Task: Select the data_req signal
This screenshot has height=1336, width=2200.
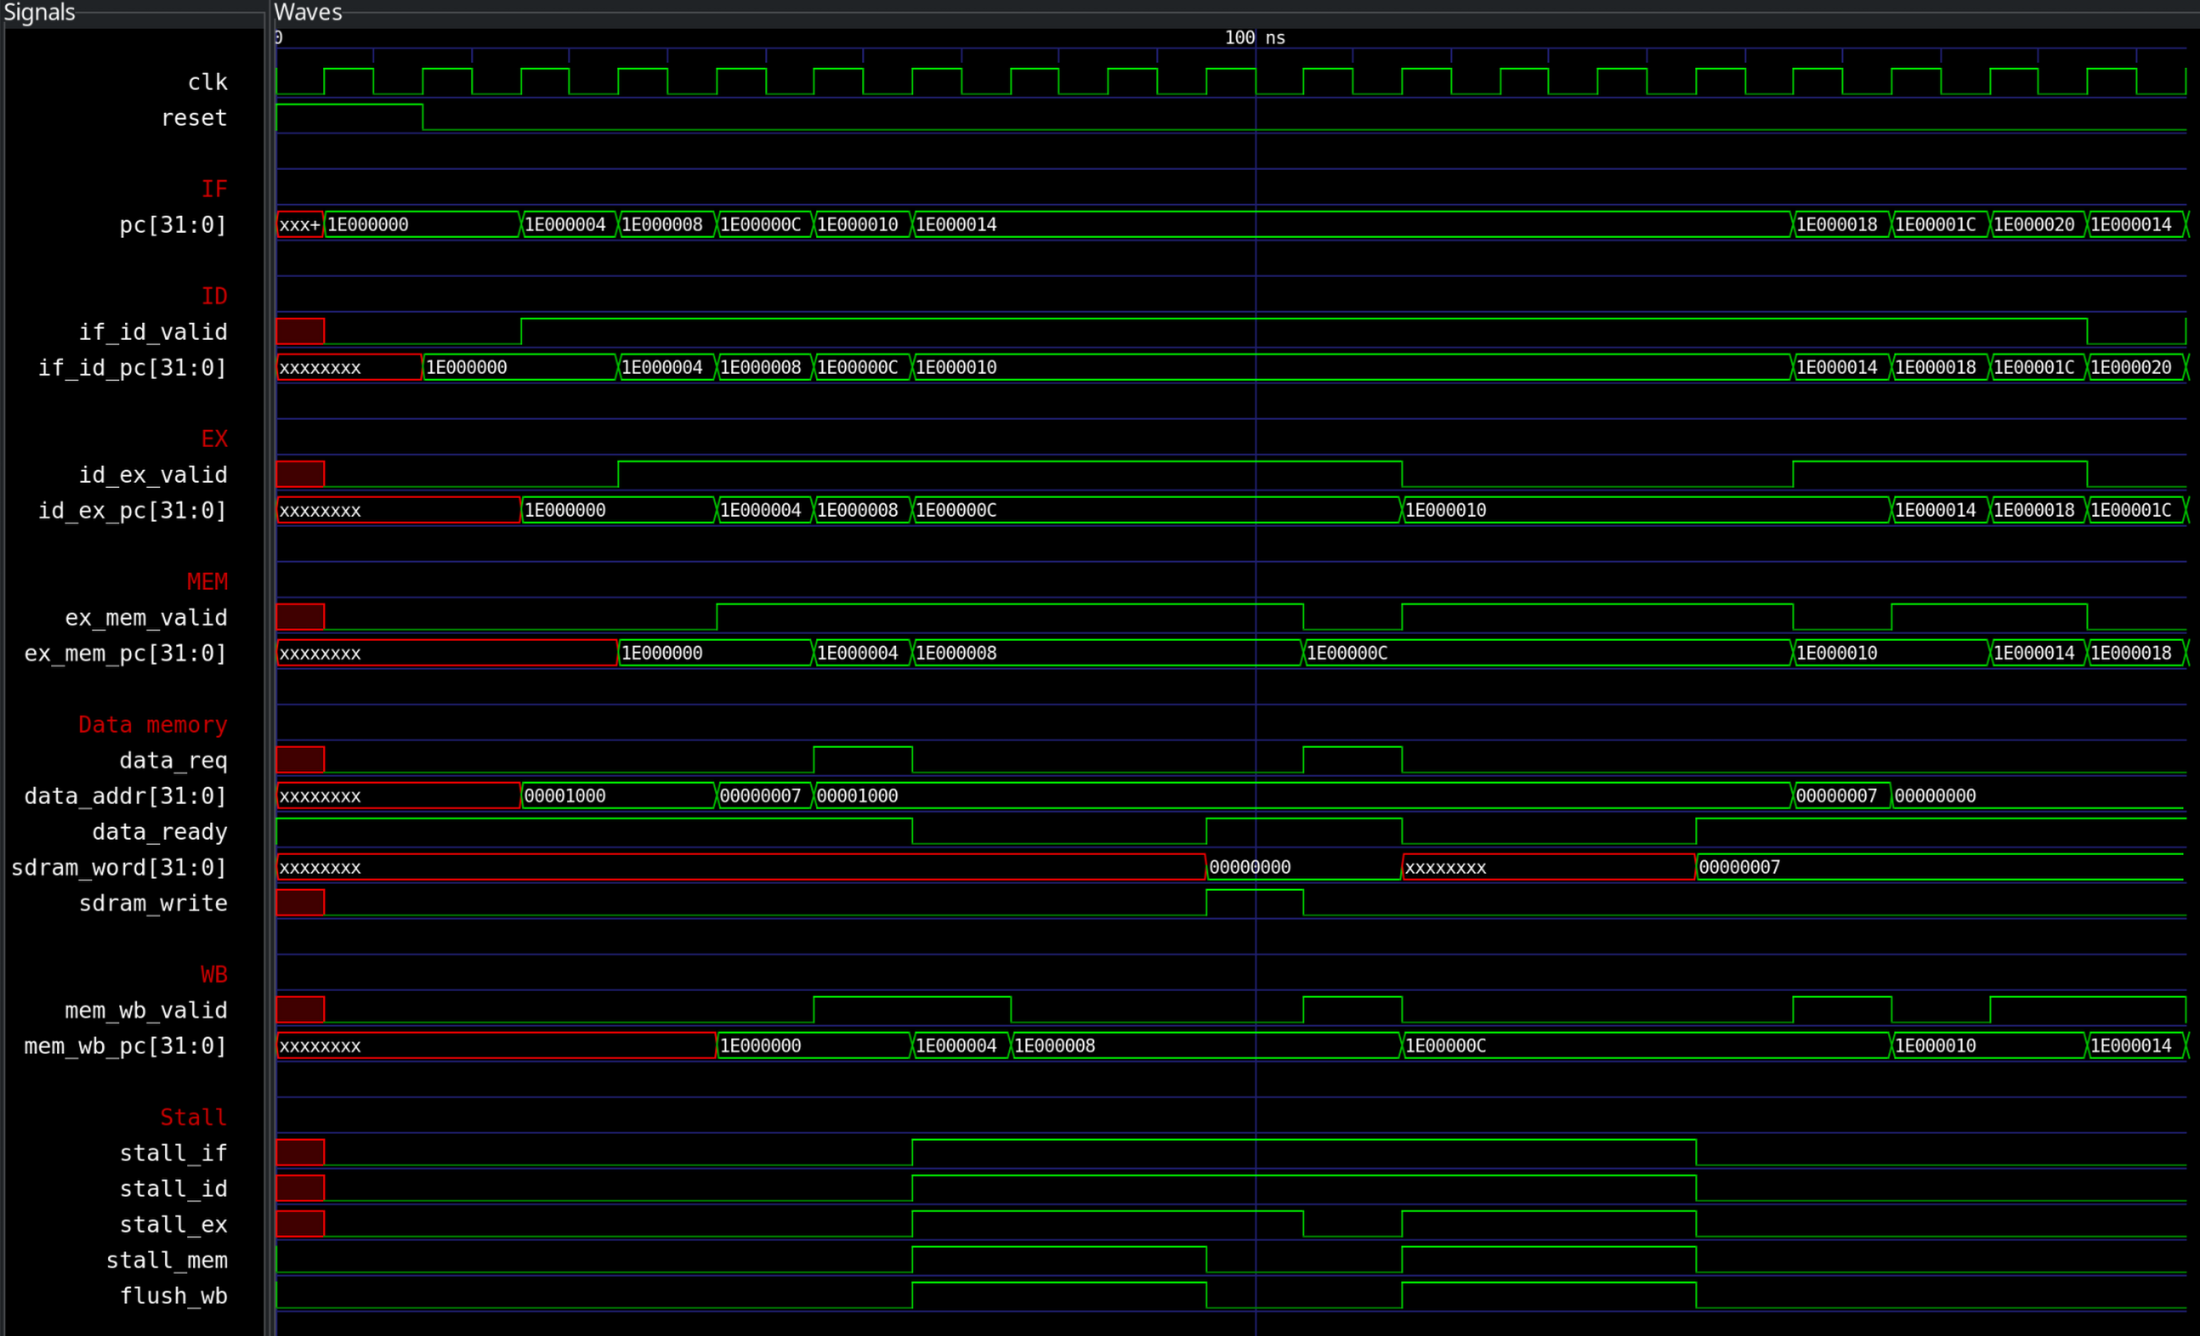Action: [173, 761]
